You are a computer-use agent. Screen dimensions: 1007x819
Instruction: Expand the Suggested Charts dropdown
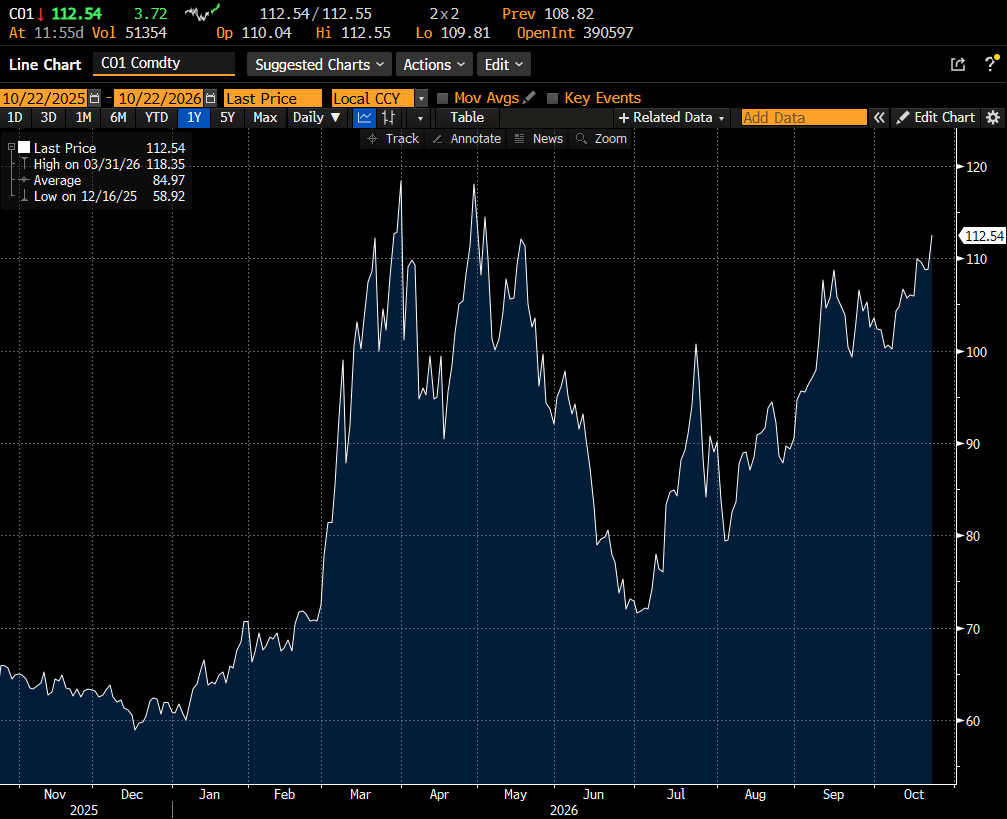pyautogui.click(x=319, y=65)
